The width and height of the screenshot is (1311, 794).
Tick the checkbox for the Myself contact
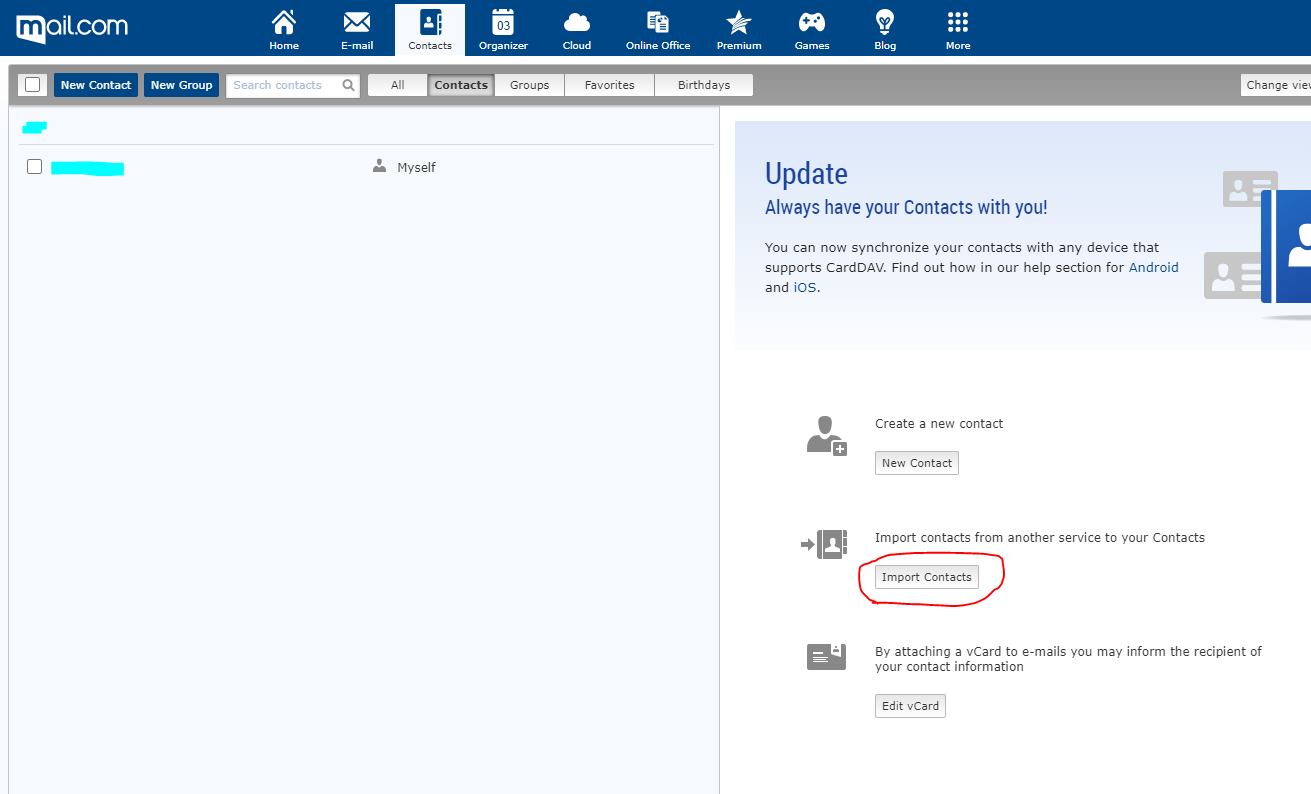point(34,167)
